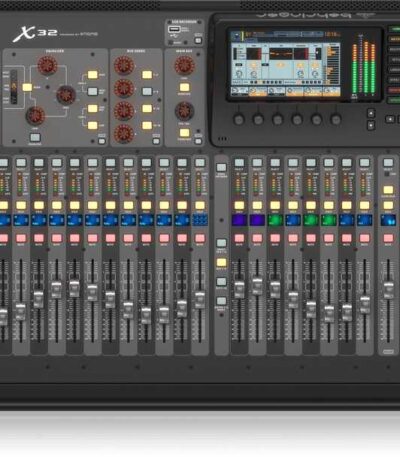Screen dimensions: 400x457
Task: Select the Lo Mid band button in the Equalizer
Action: coord(92,108)
